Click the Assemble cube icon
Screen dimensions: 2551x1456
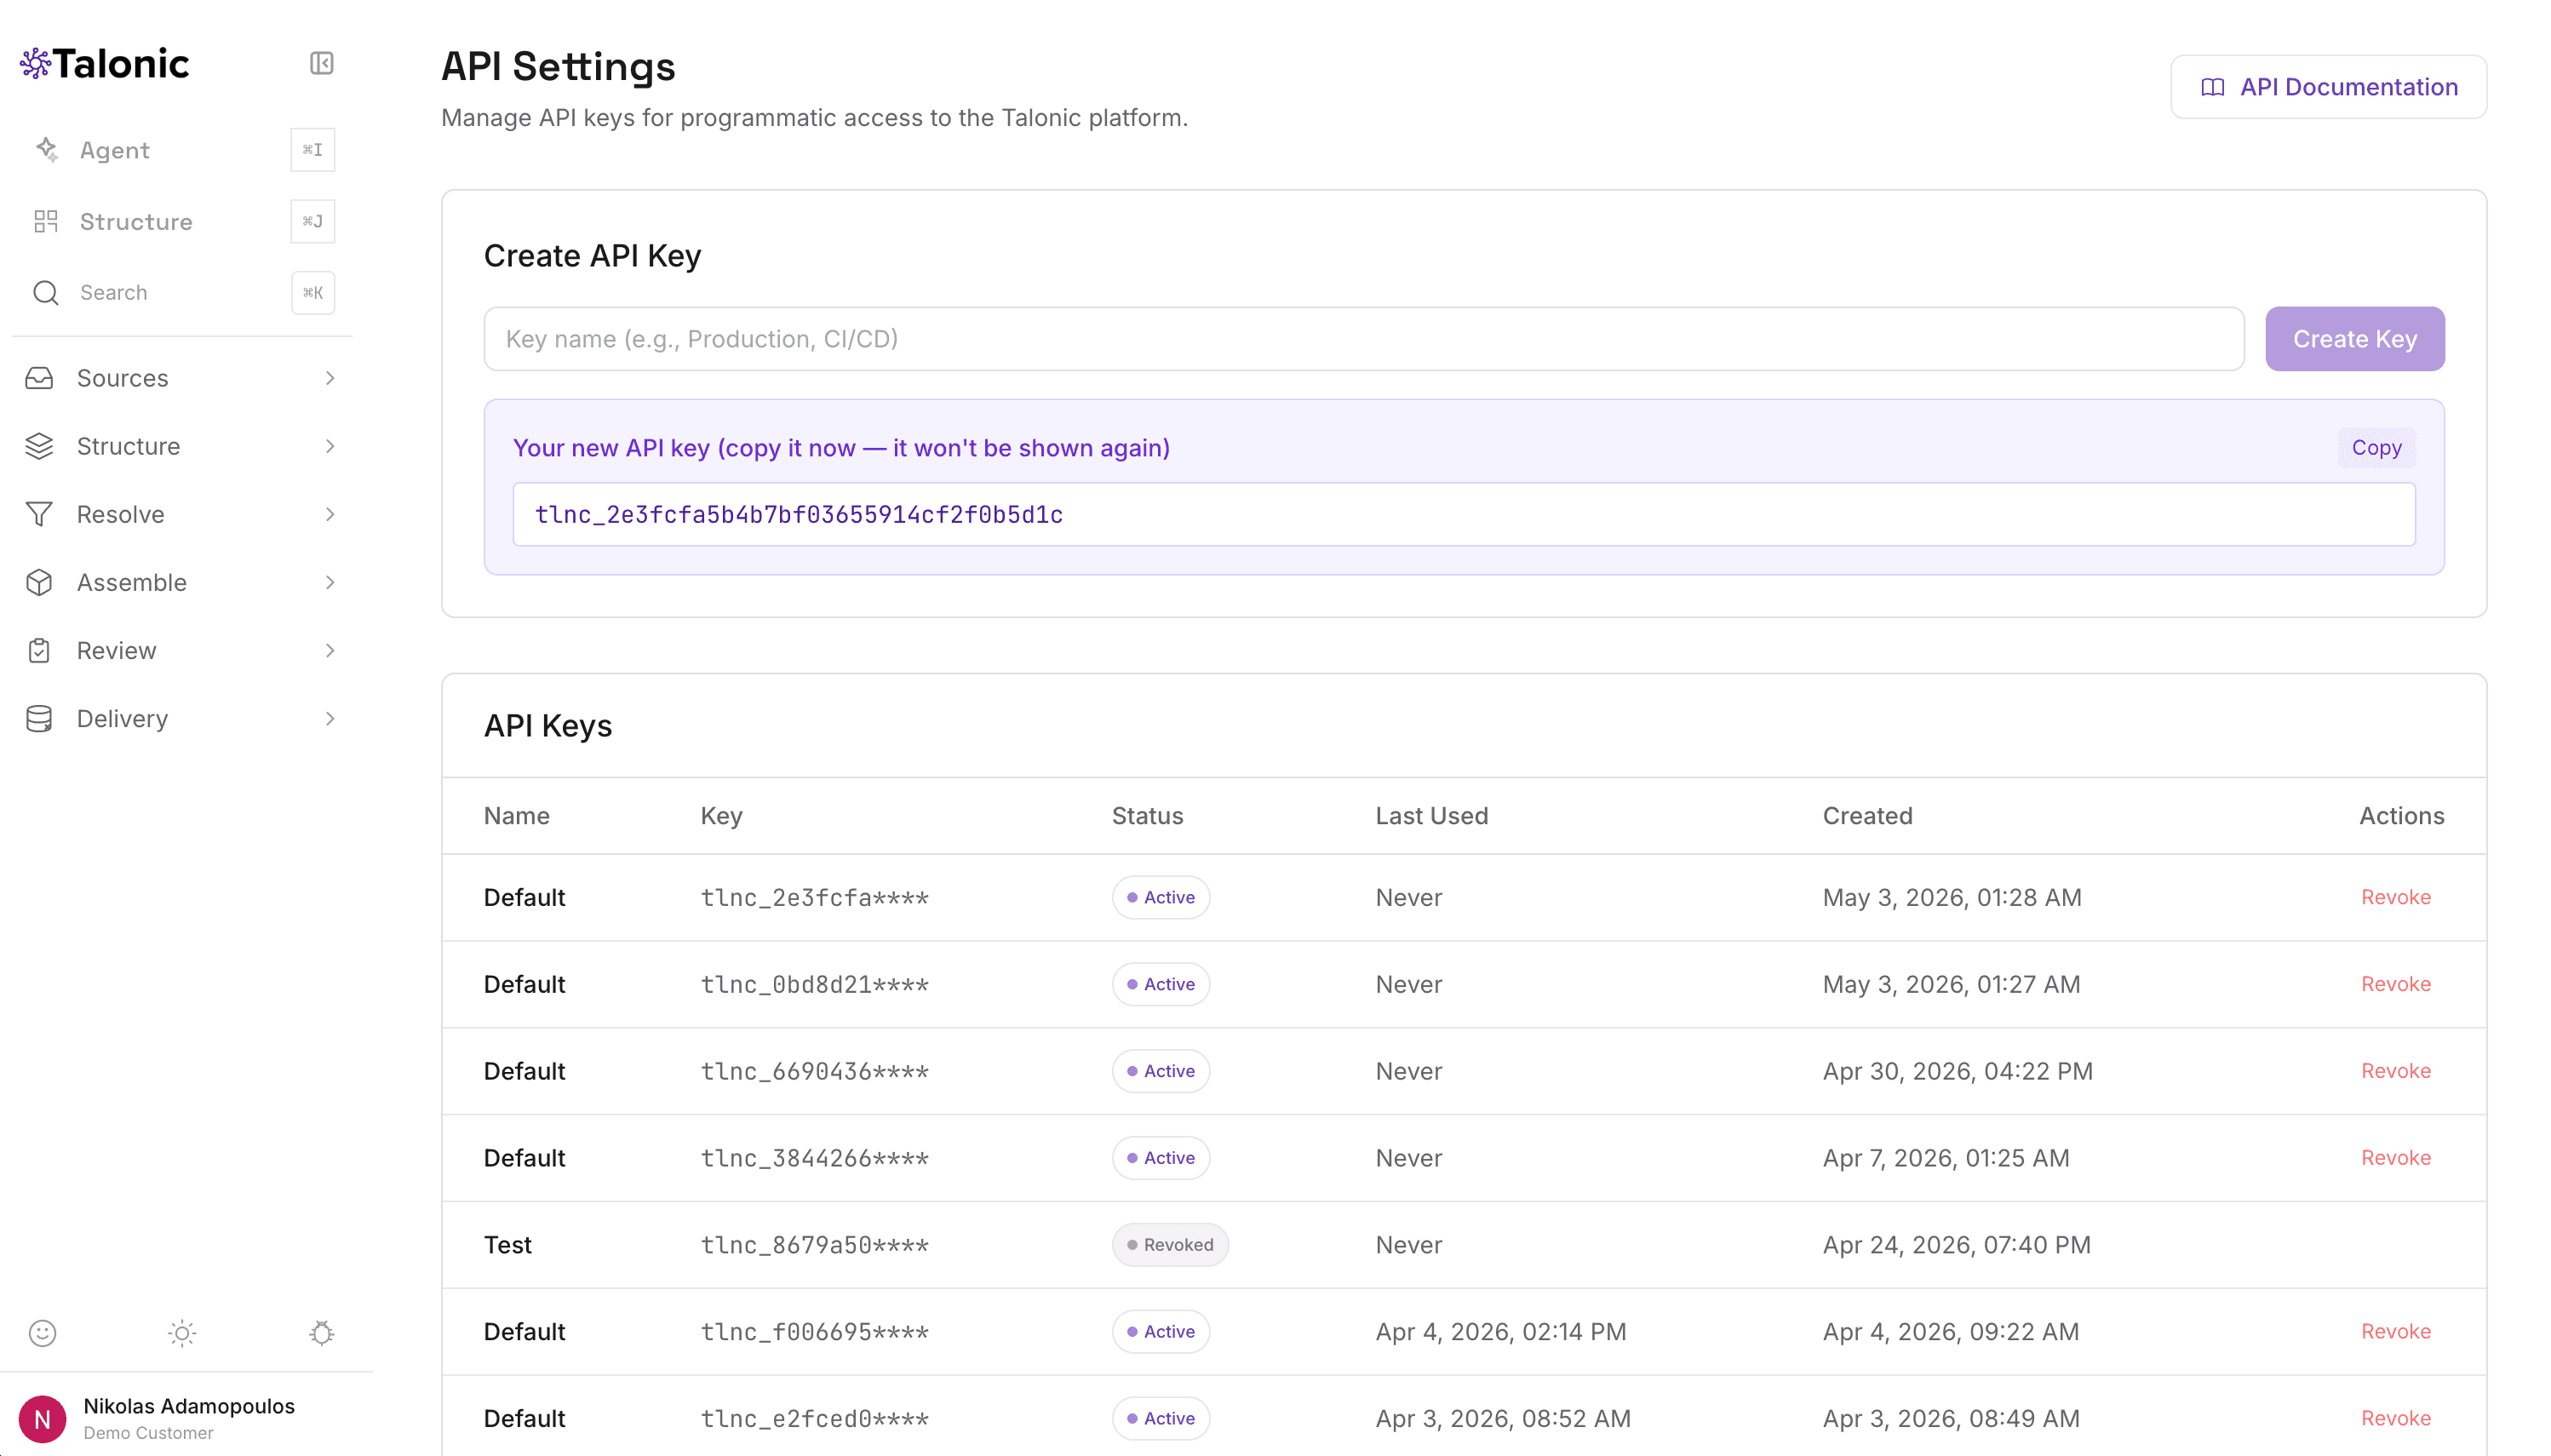tap(39, 582)
